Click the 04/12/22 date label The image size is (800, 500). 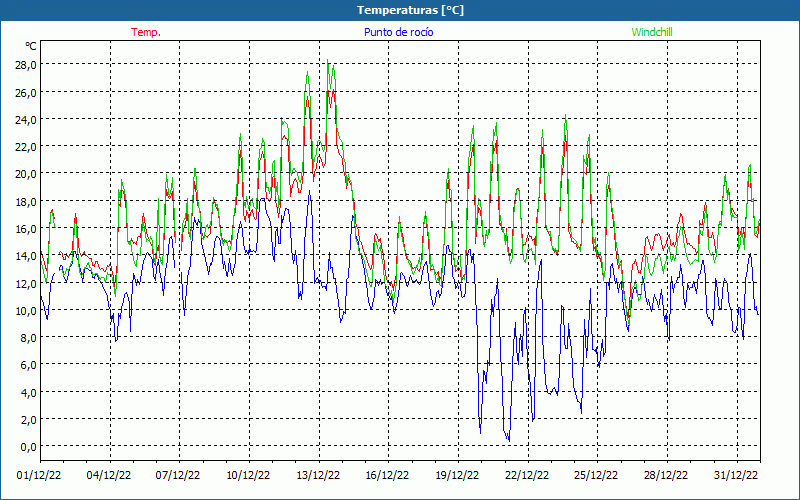point(109,475)
